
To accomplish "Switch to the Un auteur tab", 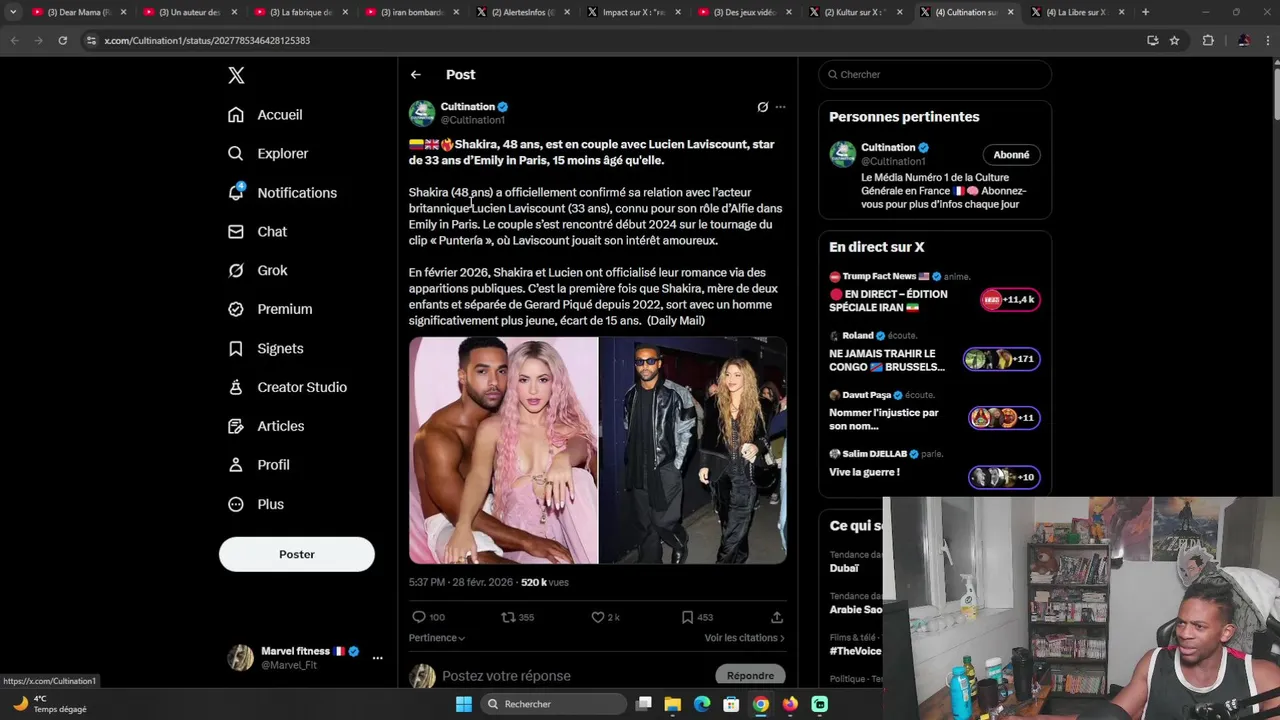I will click(190, 12).
